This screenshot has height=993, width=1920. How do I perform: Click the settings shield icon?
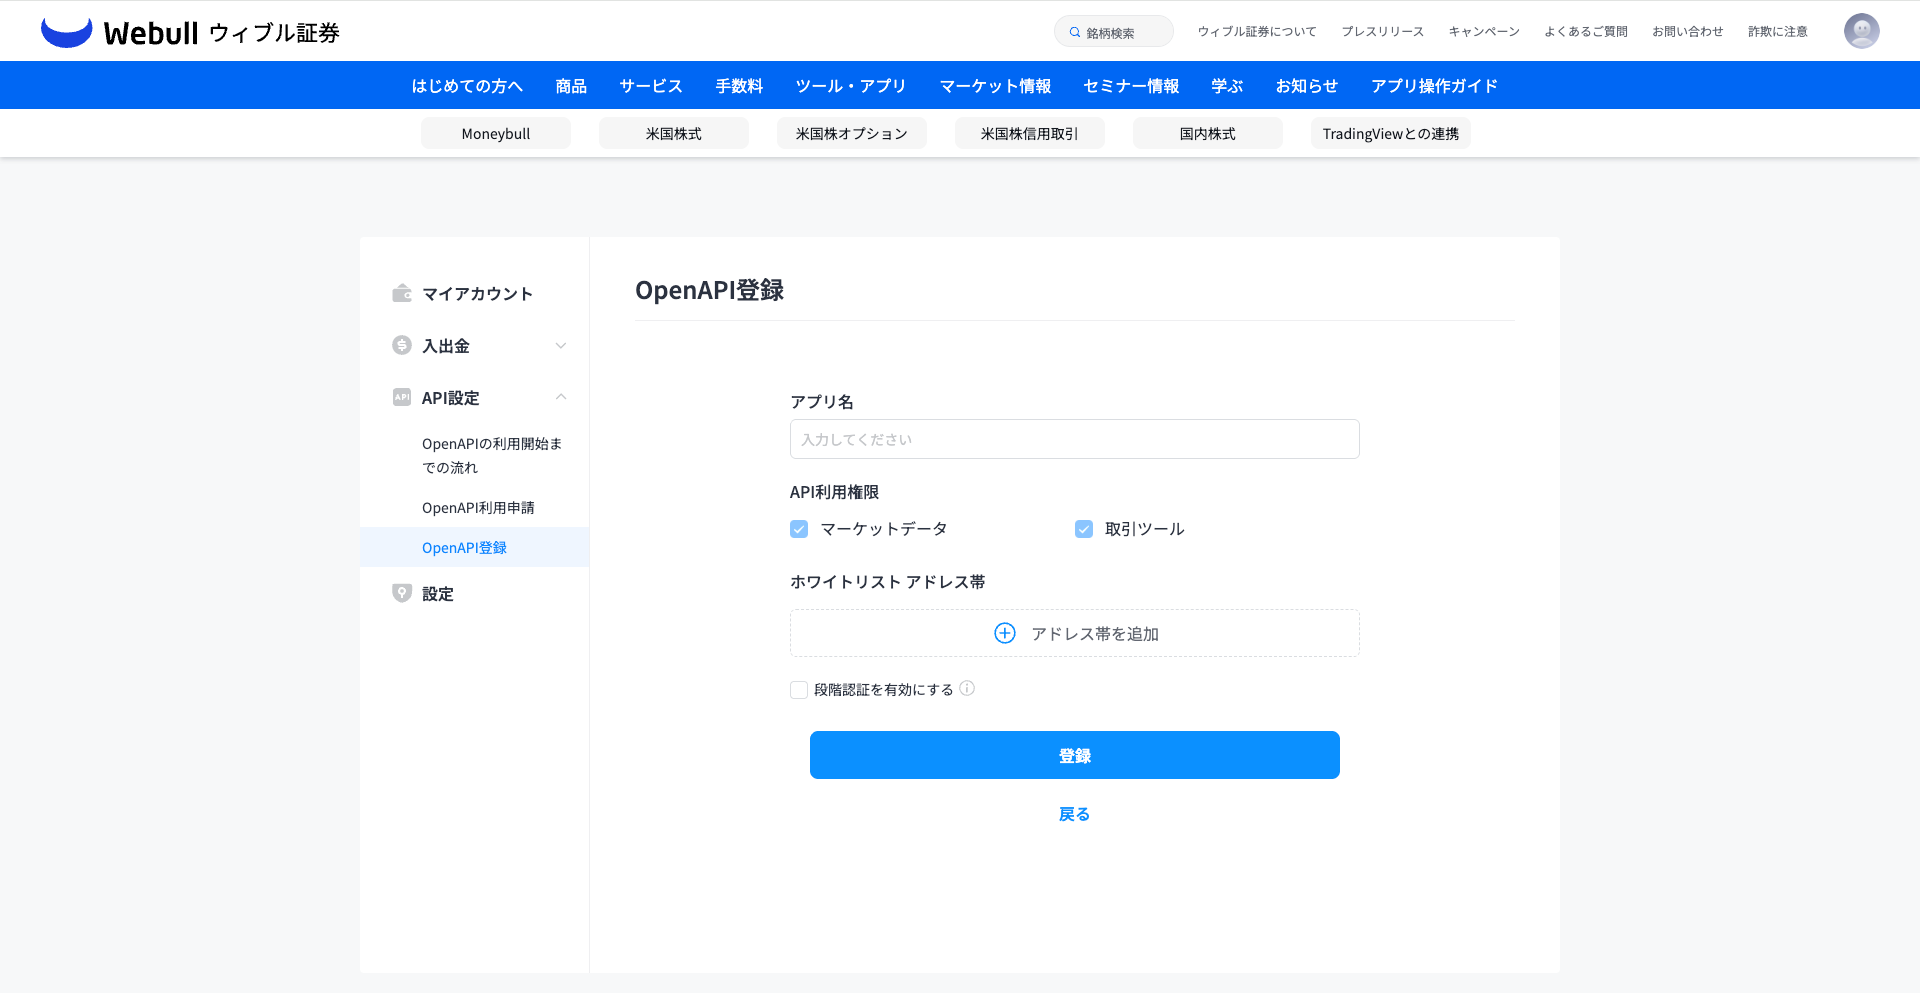[402, 593]
